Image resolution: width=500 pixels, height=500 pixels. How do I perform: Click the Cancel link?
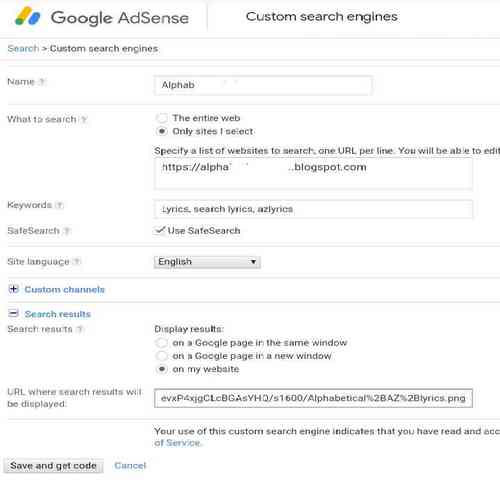[130, 466]
